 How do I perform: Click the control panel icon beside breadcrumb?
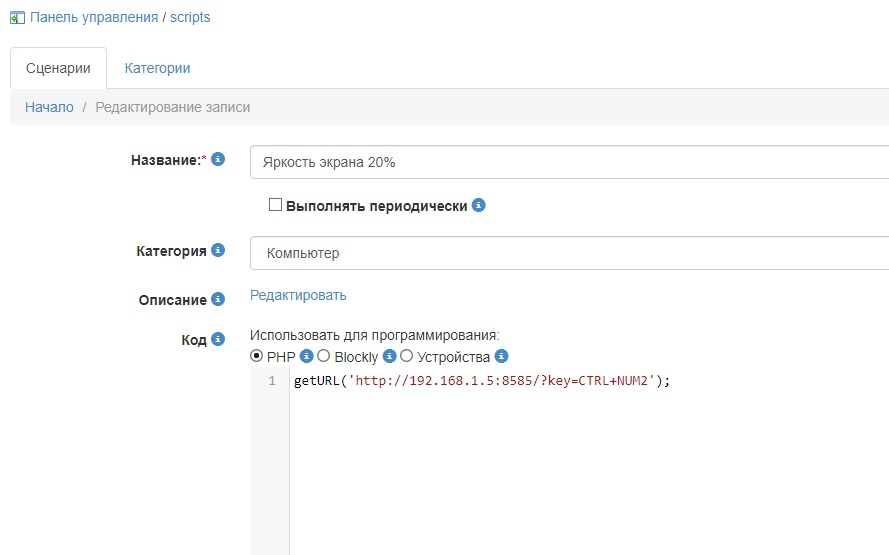pyautogui.click(x=17, y=18)
